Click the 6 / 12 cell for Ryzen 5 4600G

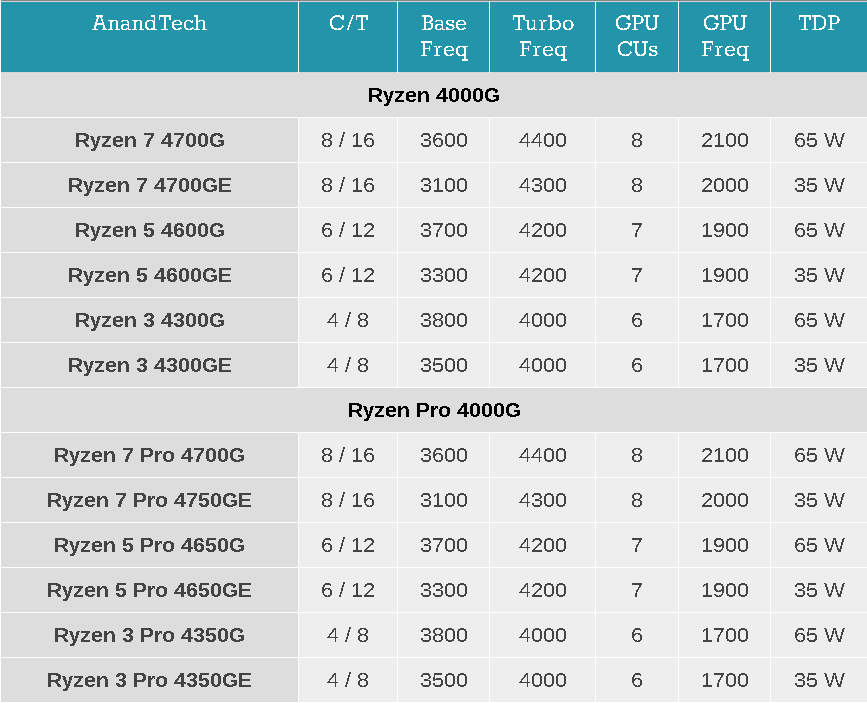point(348,230)
